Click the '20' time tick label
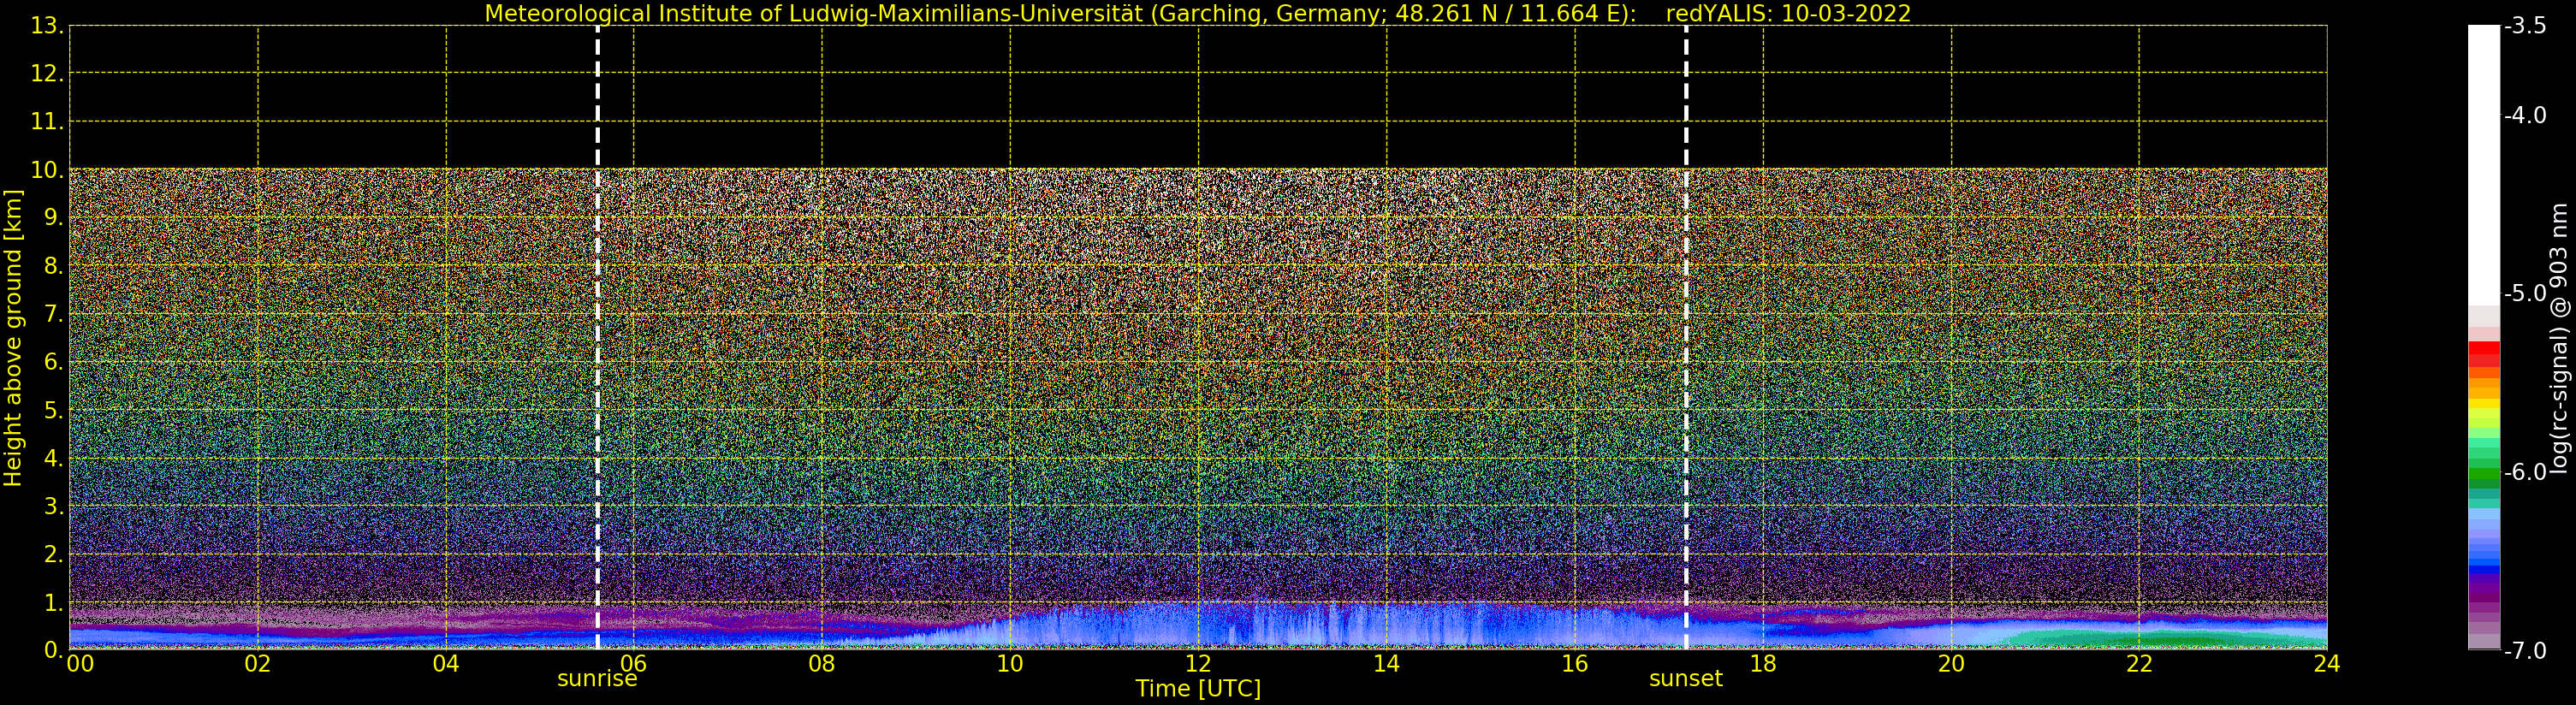 pyautogui.click(x=1951, y=663)
